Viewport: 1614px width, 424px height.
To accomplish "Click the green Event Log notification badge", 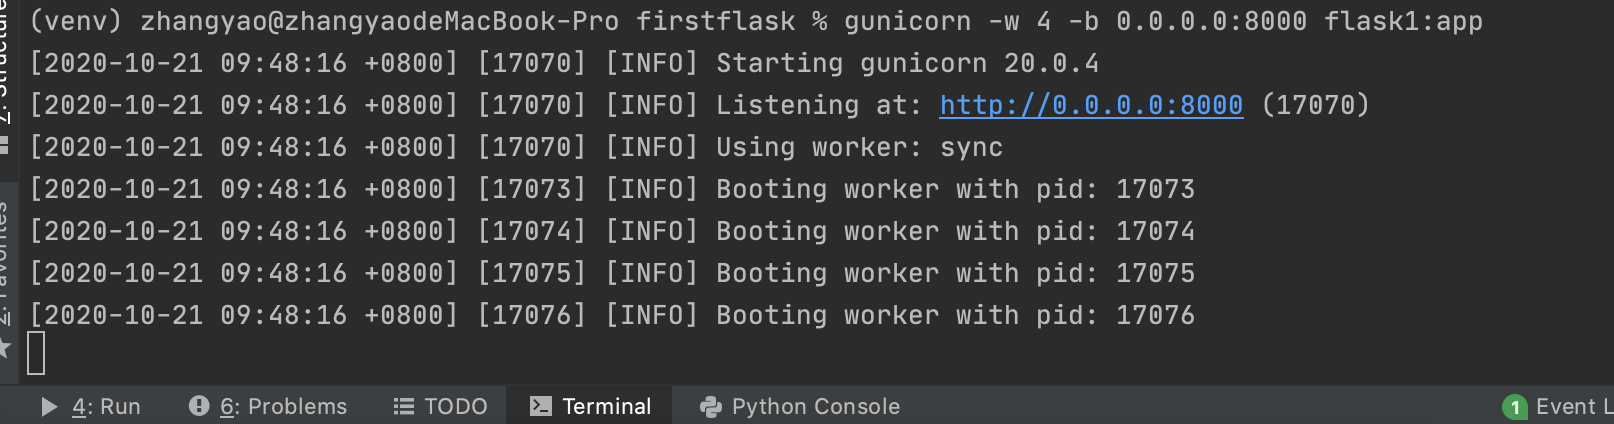I will coord(1514,407).
